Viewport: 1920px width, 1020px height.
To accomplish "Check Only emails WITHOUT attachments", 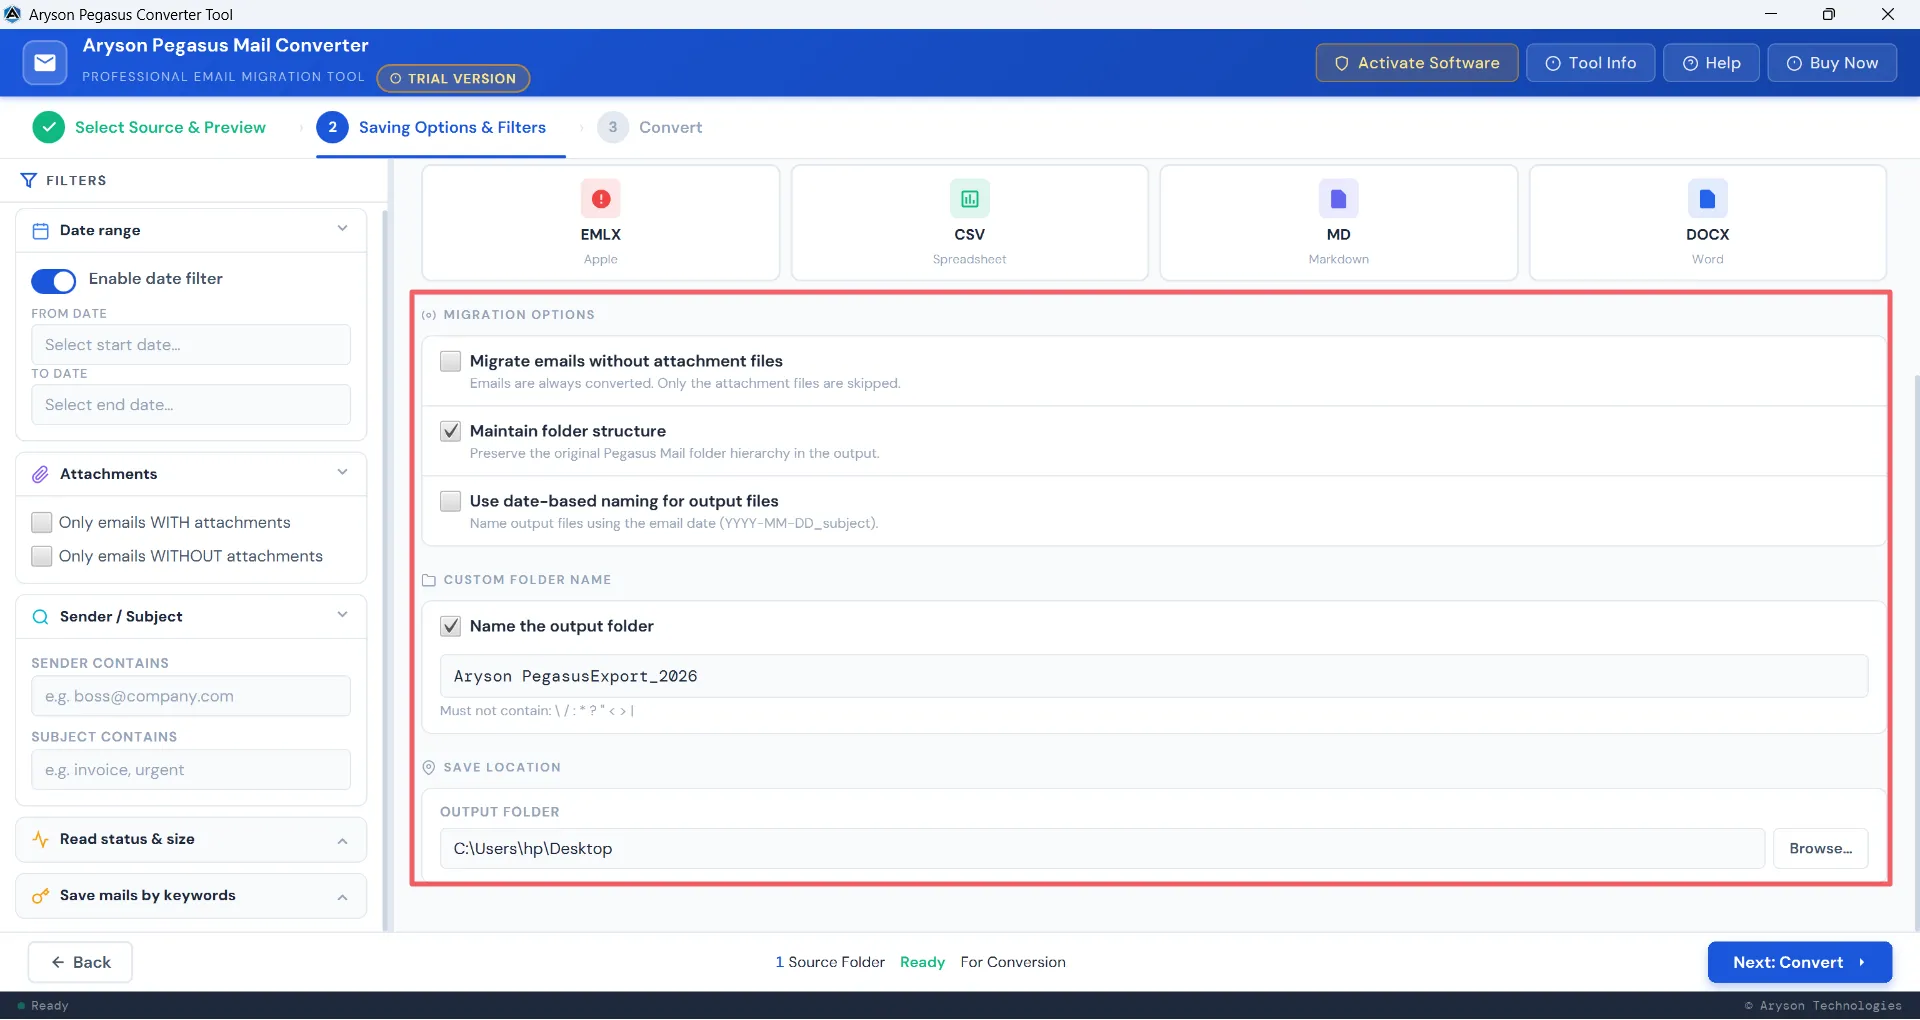I will click(x=42, y=556).
